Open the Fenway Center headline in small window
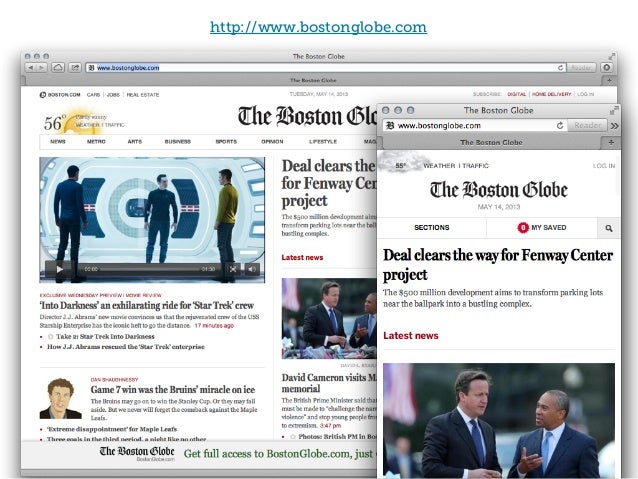 (x=498, y=265)
